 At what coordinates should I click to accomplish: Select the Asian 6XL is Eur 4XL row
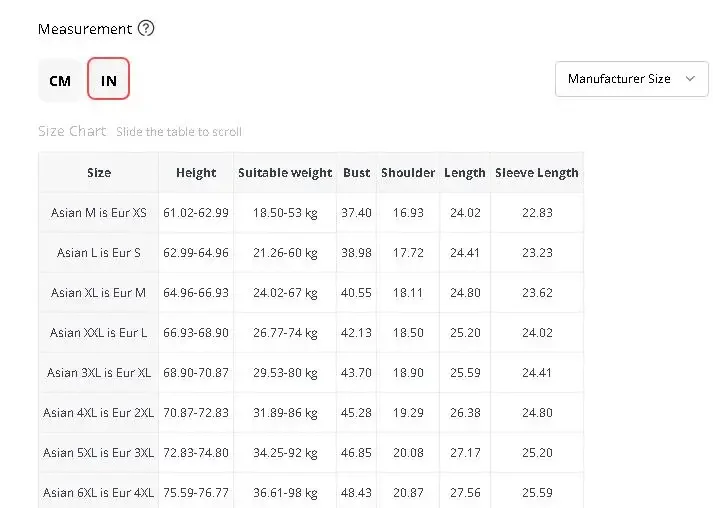tap(311, 491)
